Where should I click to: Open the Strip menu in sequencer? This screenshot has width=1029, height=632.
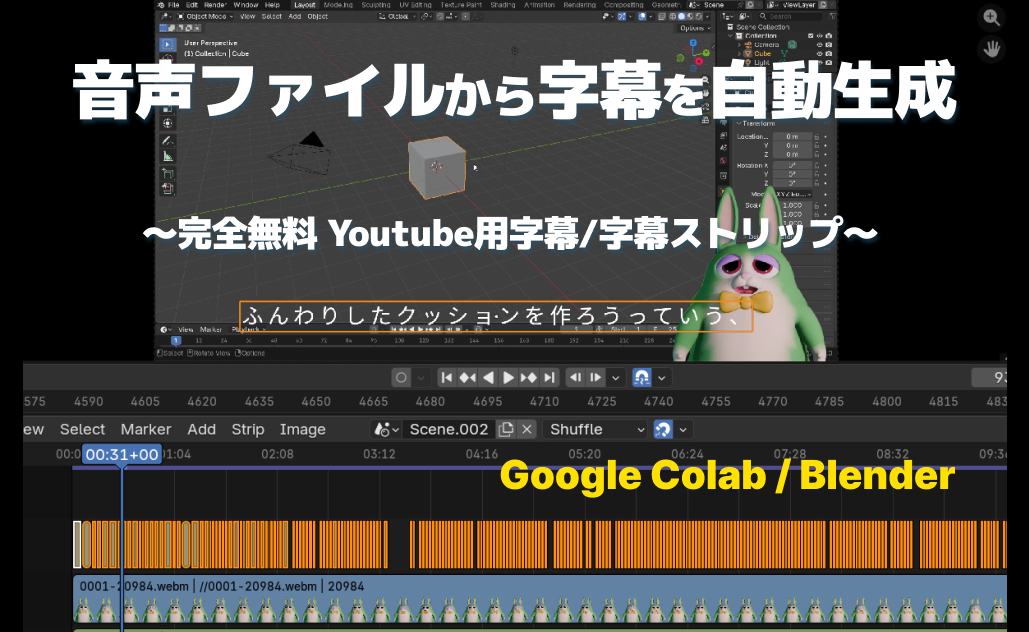tap(247, 429)
